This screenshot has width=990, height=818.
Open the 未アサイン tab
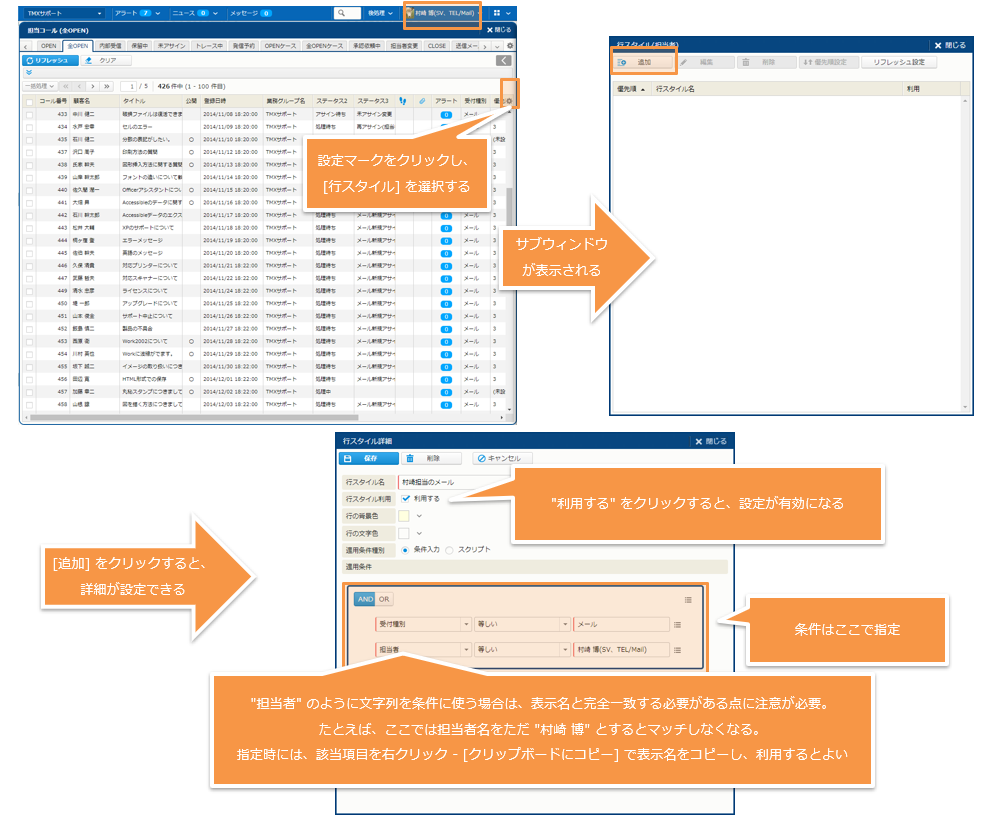170,46
